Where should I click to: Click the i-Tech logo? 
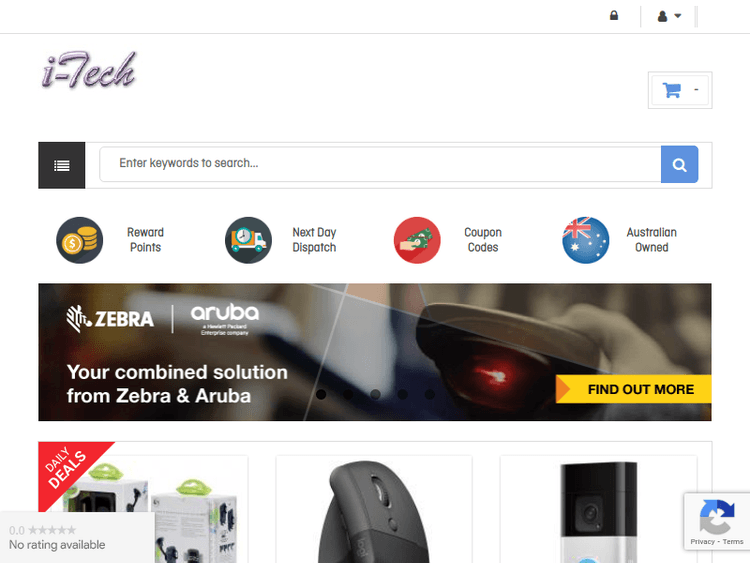coord(89,70)
